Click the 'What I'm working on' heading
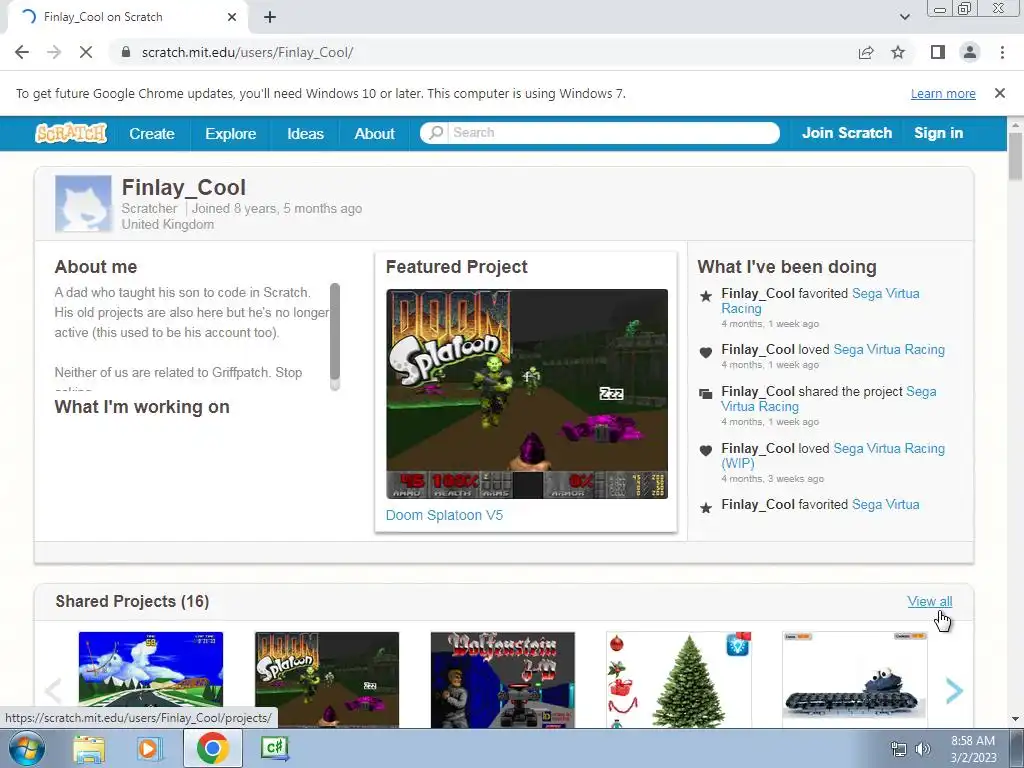 coord(142,407)
